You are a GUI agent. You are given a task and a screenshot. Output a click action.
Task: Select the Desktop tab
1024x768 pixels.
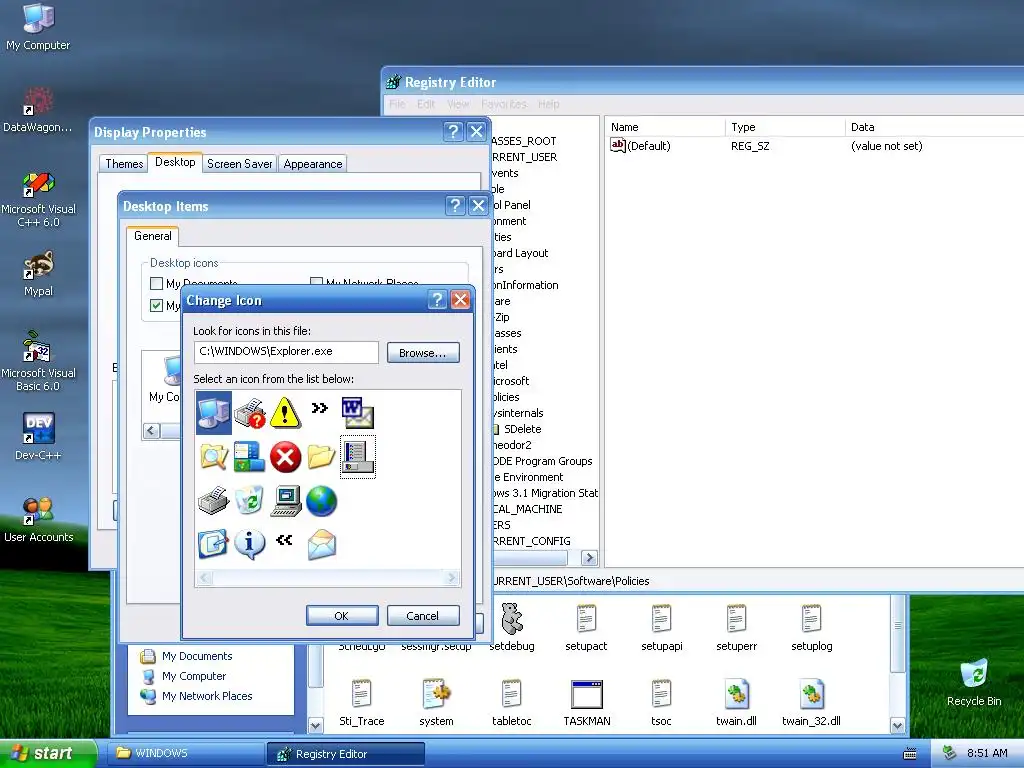pyautogui.click(x=175, y=162)
